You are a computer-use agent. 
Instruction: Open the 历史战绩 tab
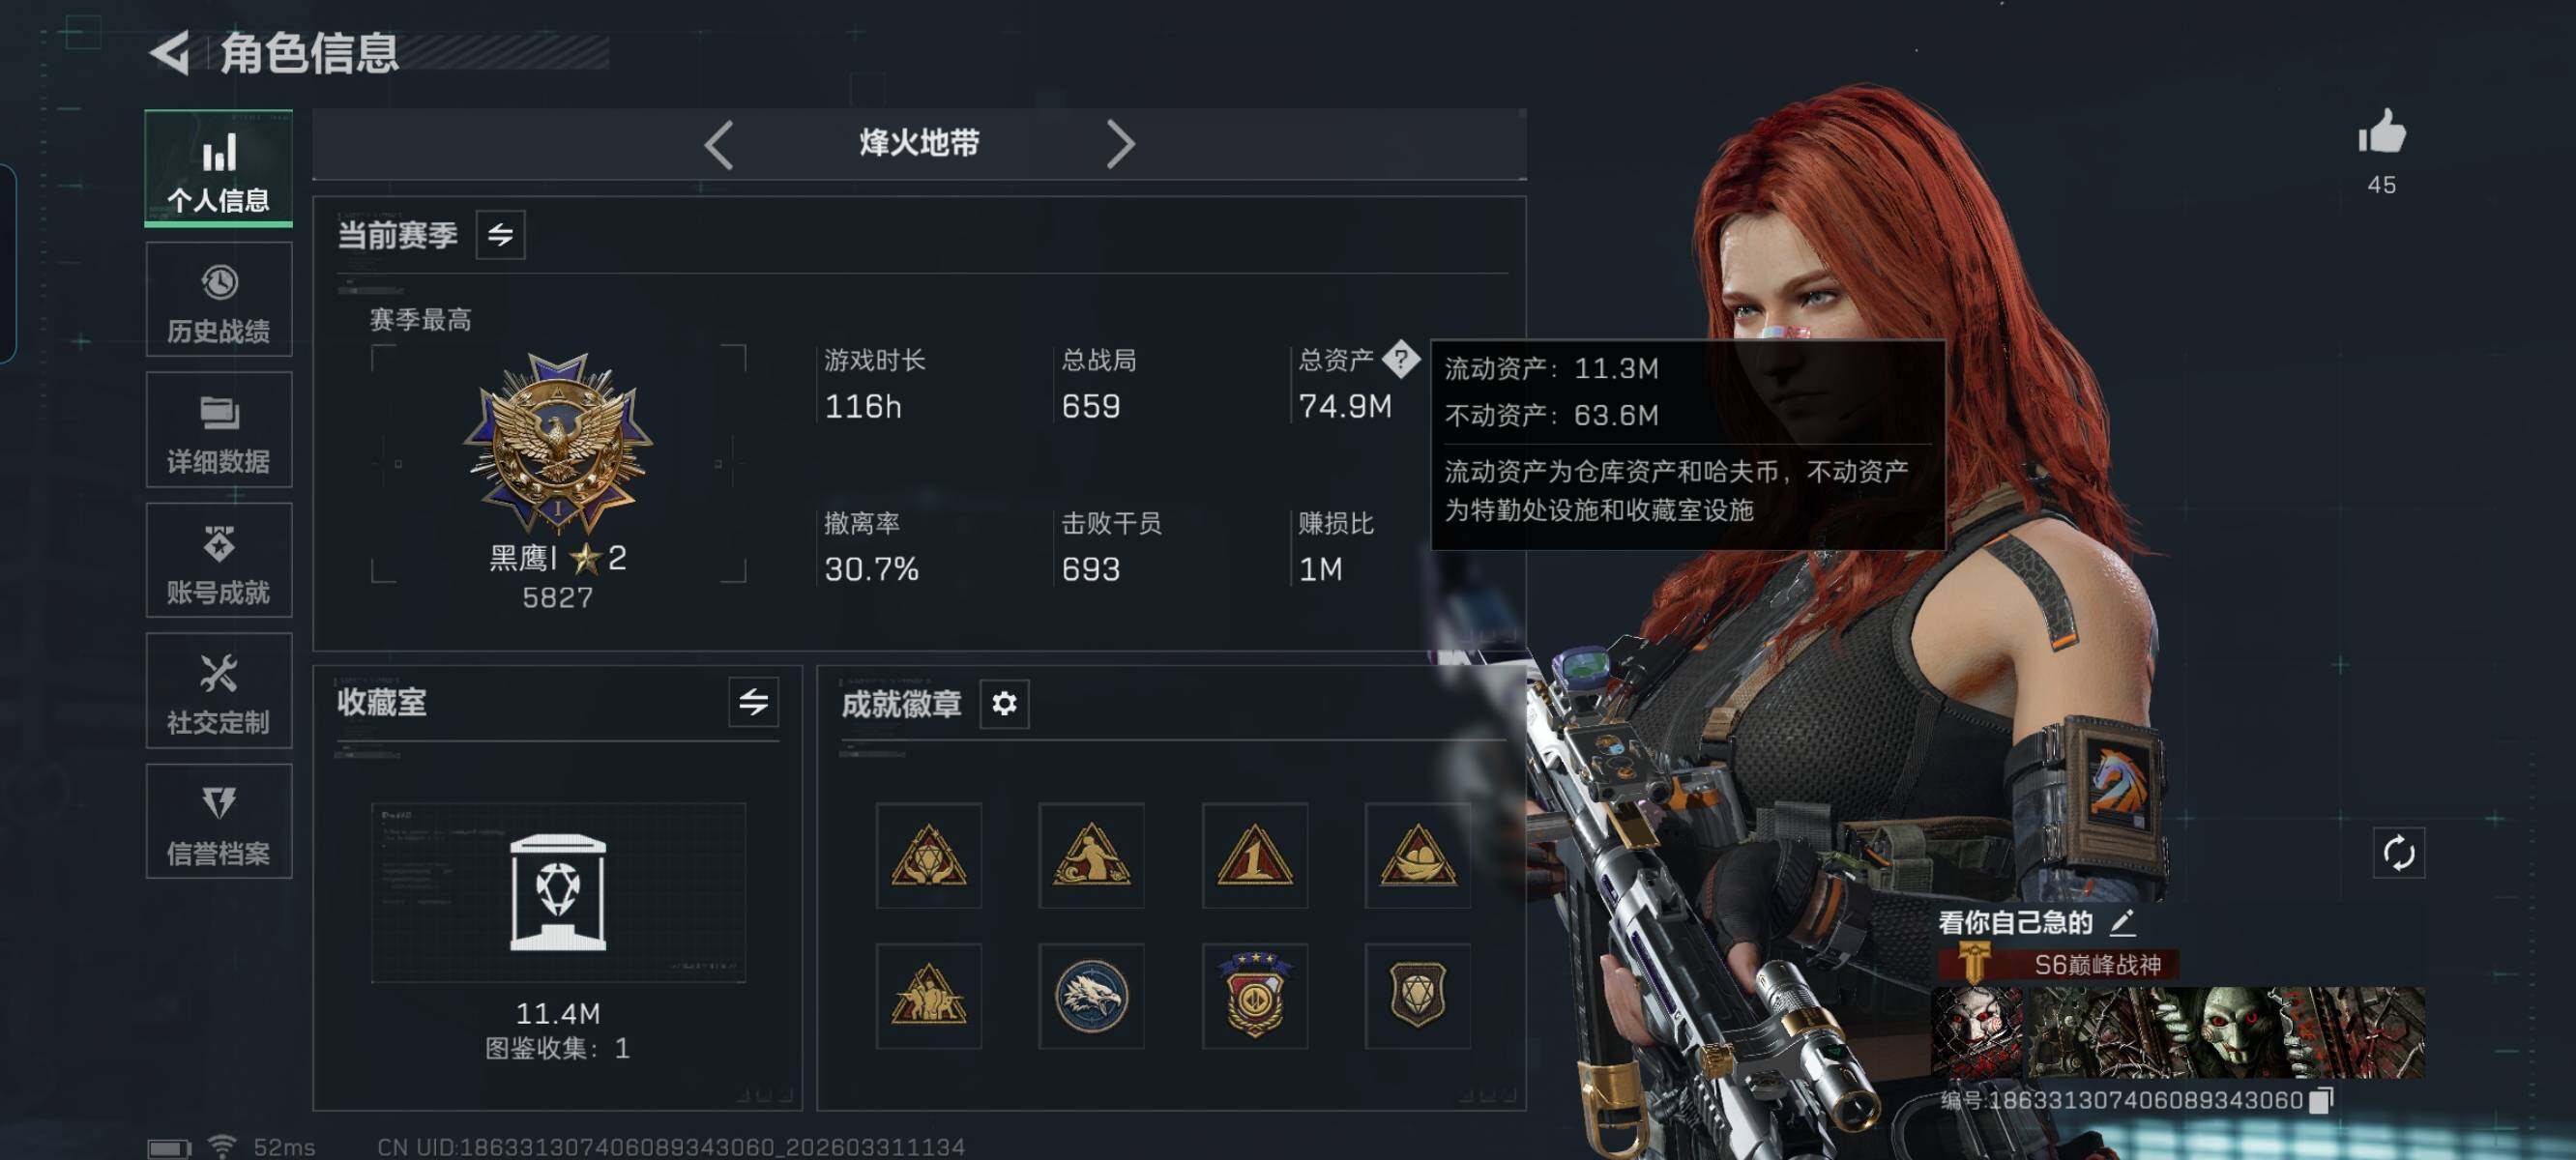pyautogui.click(x=219, y=300)
